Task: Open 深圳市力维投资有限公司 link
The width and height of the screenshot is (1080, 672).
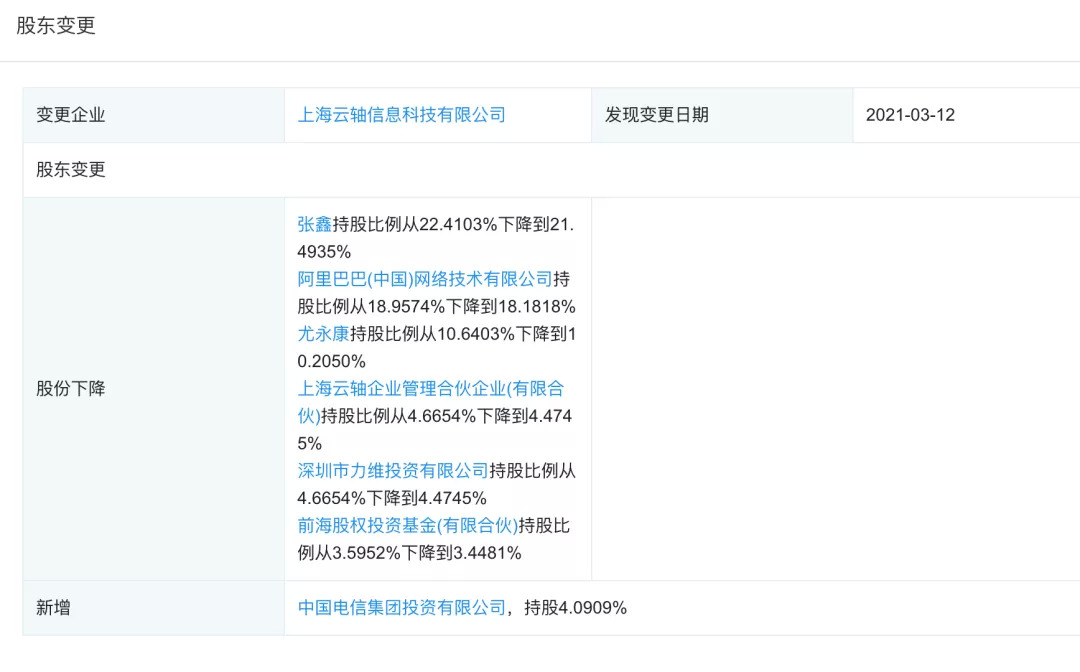Action: [393, 471]
